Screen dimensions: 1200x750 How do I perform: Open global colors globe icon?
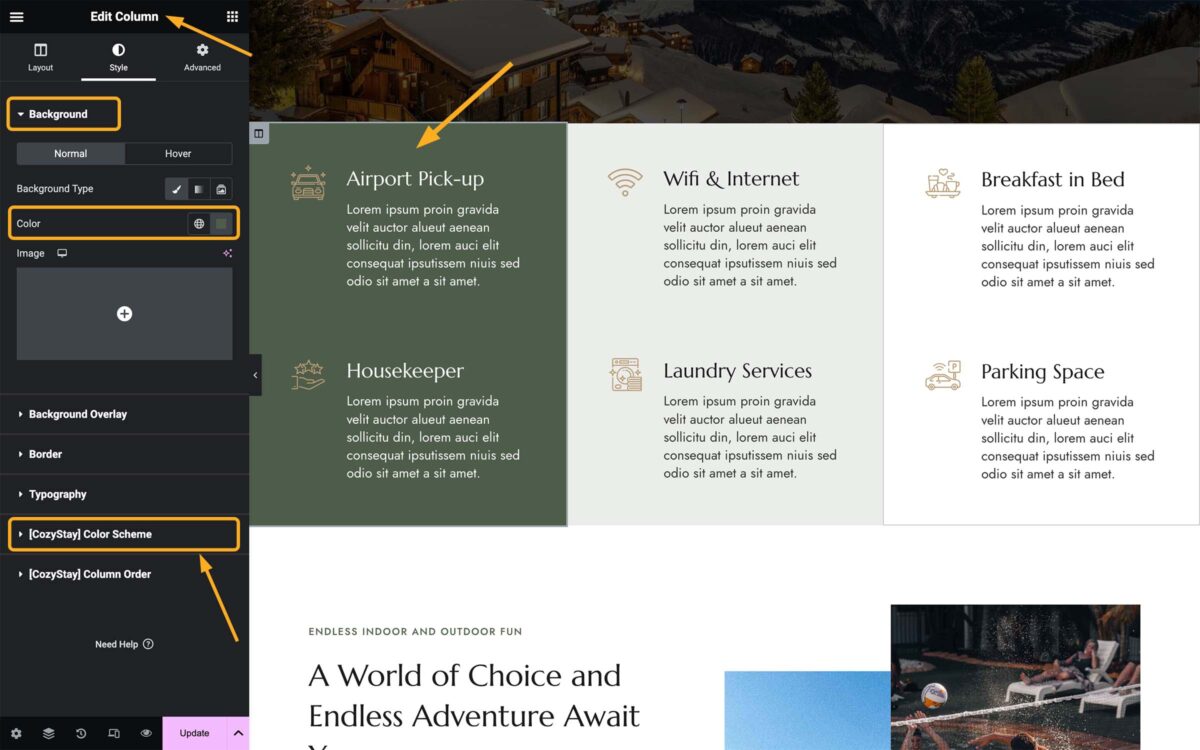tap(199, 224)
